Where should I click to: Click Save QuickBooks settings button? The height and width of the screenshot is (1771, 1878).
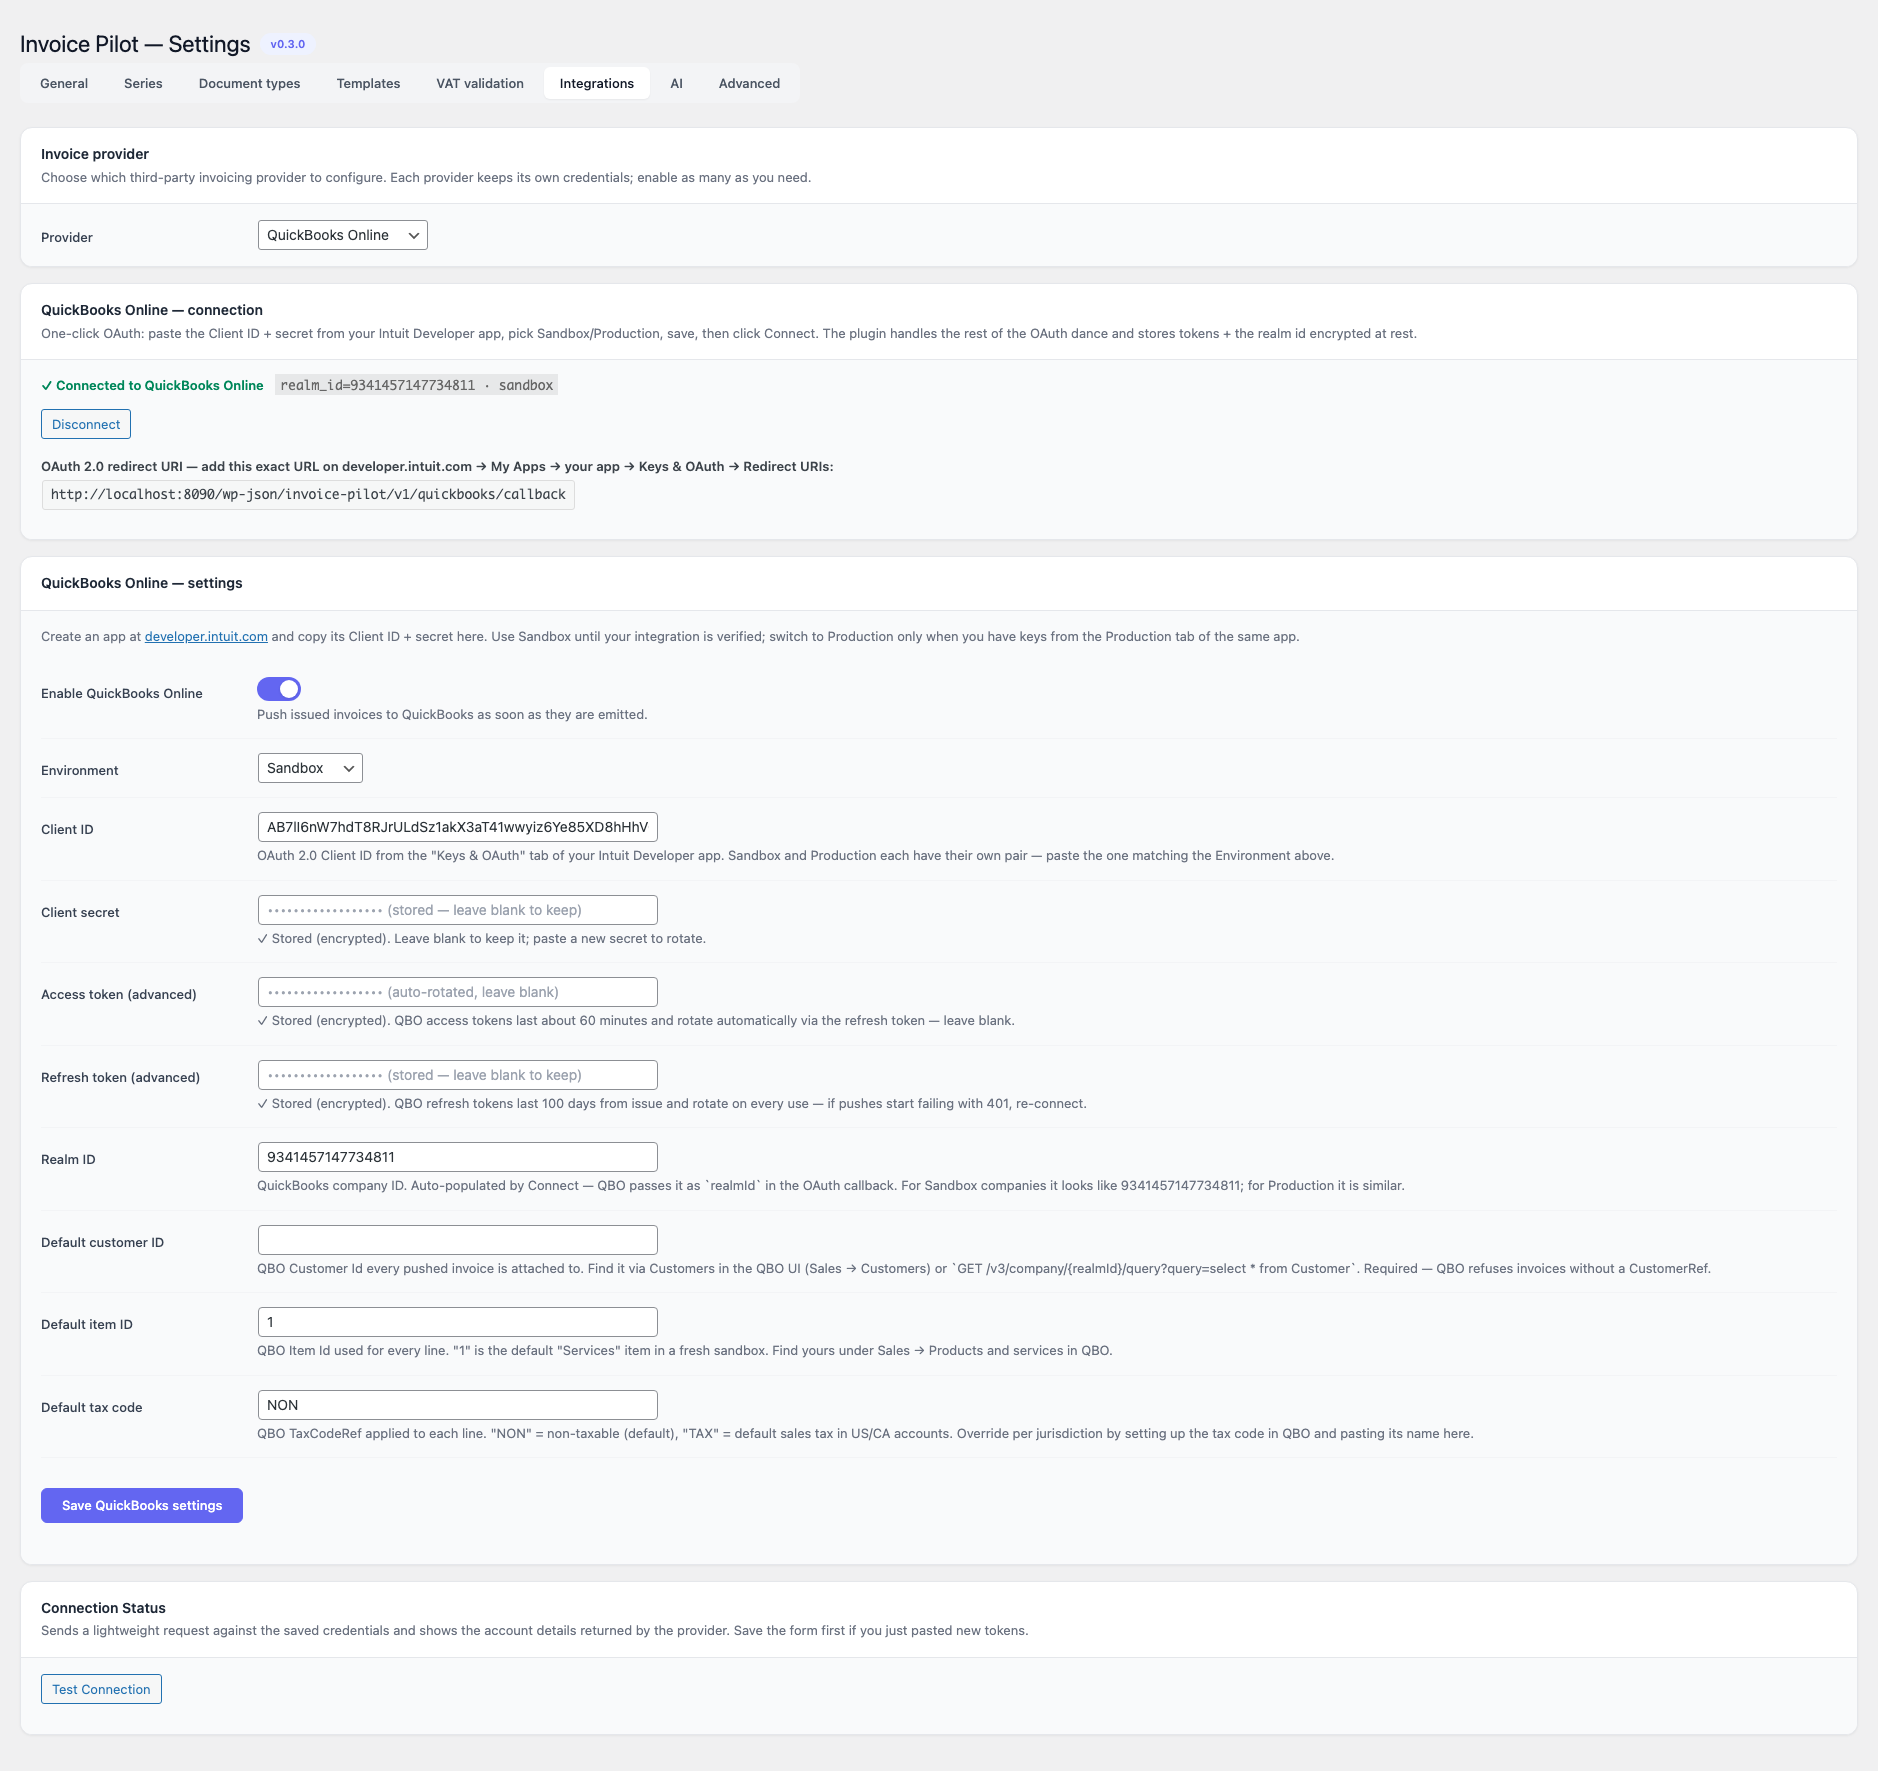[x=142, y=1506]
